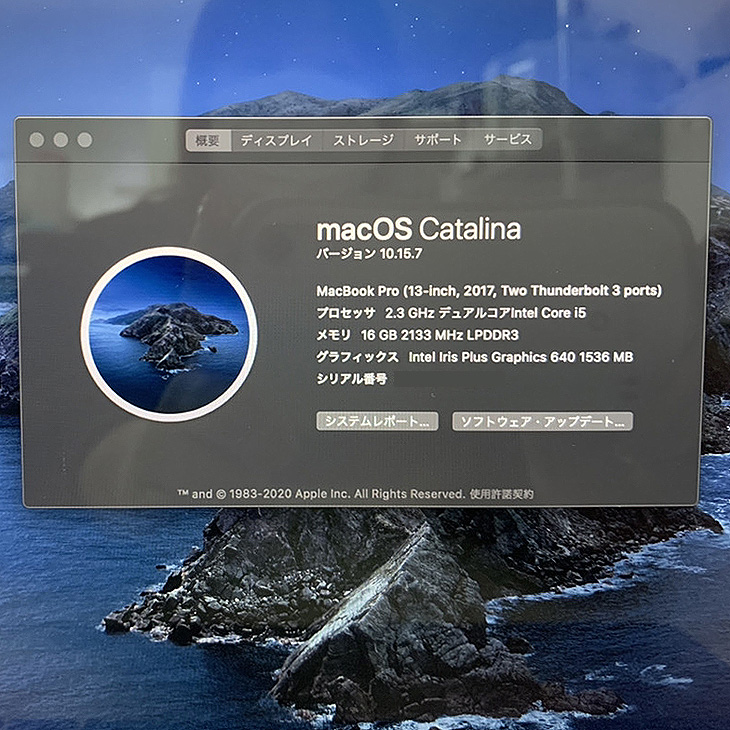Click the macOS Catalina island logo
The width and height of the screenshot is (730, 730).
(169, 334)
